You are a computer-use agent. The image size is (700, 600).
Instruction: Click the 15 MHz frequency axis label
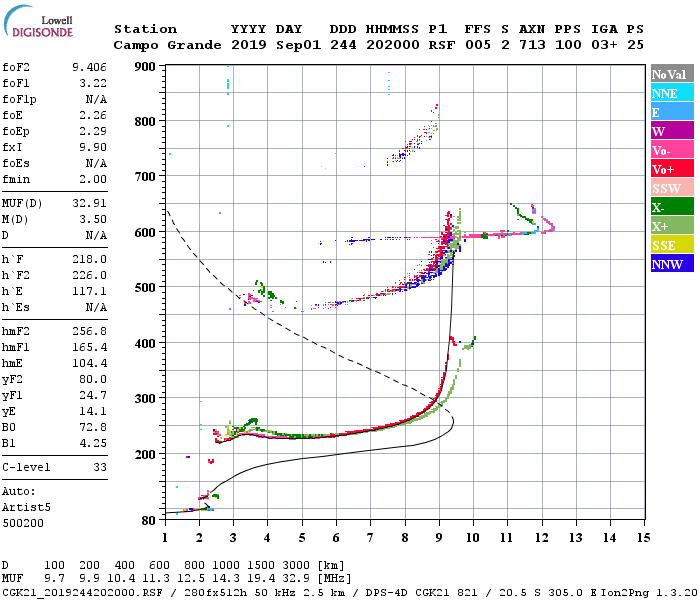pyautogui.click(x=644, y=538)
